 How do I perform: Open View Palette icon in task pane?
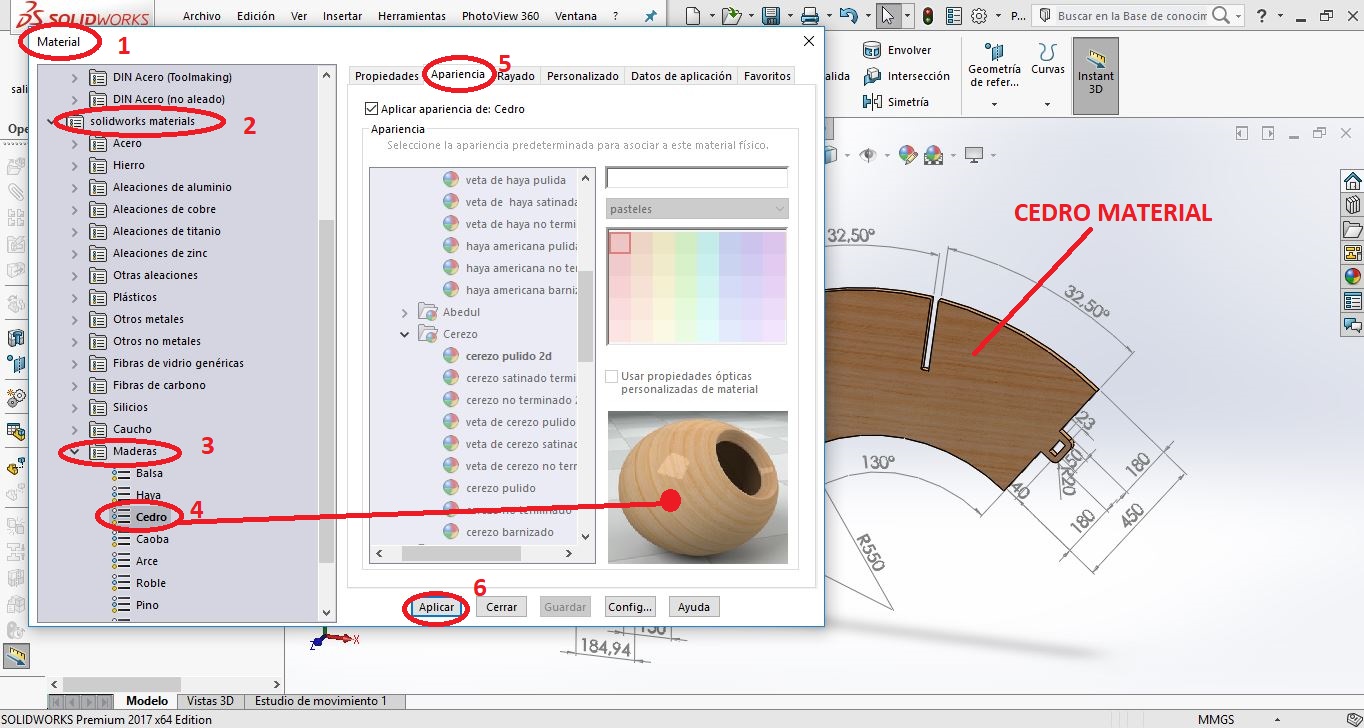(1352, 253)
